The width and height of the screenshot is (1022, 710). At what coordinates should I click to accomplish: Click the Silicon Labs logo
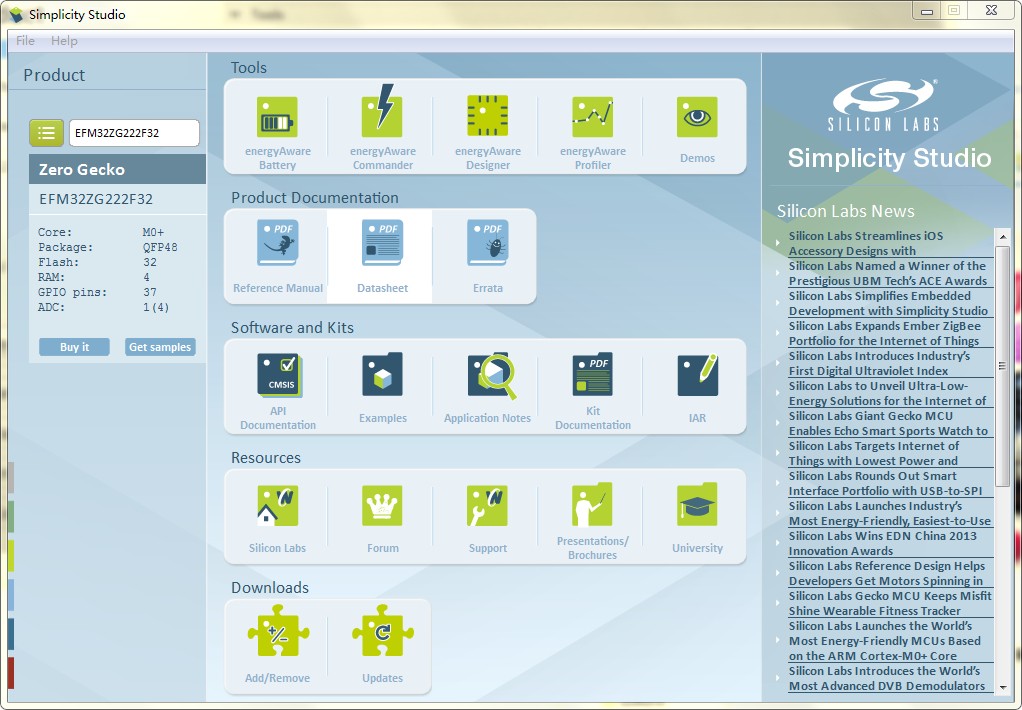tap(883, 105)
